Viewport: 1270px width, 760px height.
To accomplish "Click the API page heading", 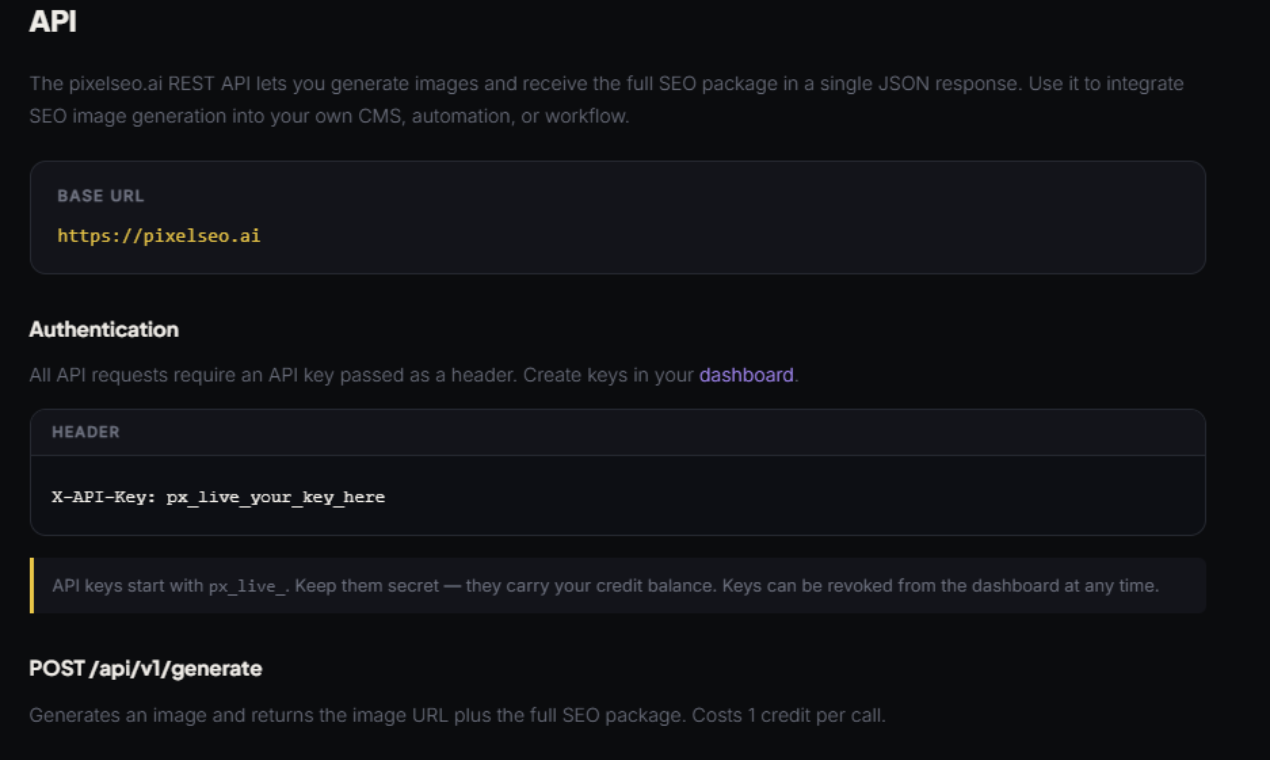I will point(53,22).
